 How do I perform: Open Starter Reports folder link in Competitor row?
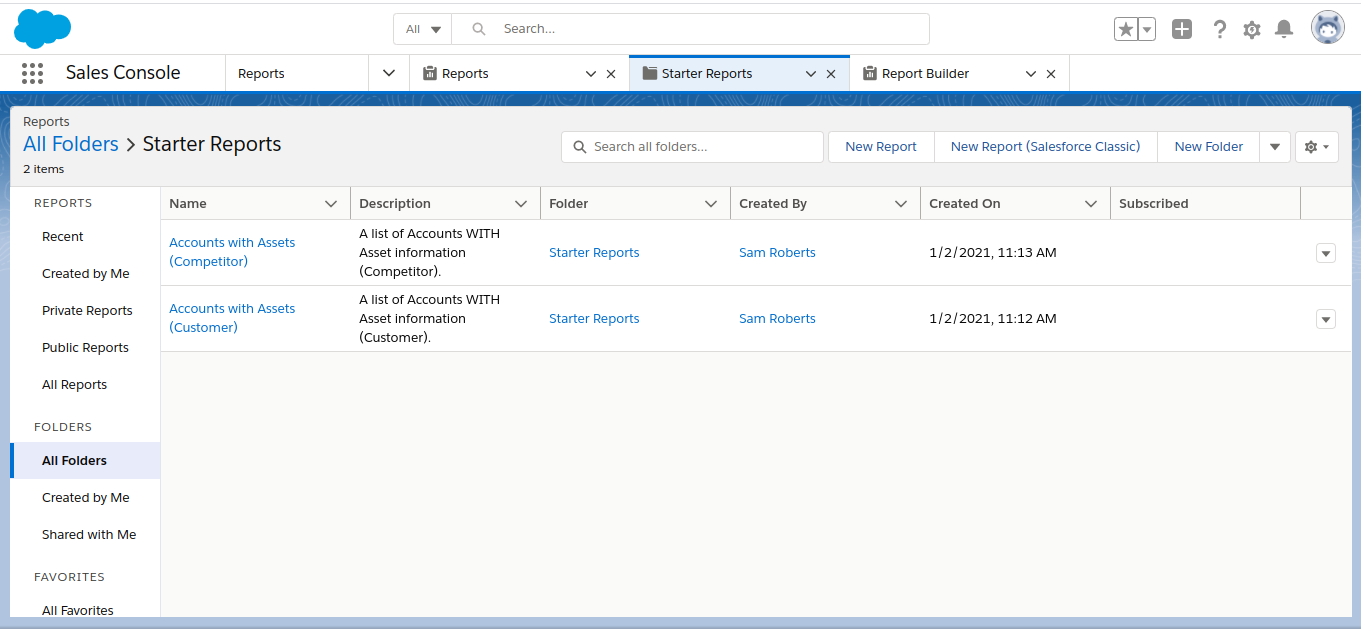[x=594, y=252]
